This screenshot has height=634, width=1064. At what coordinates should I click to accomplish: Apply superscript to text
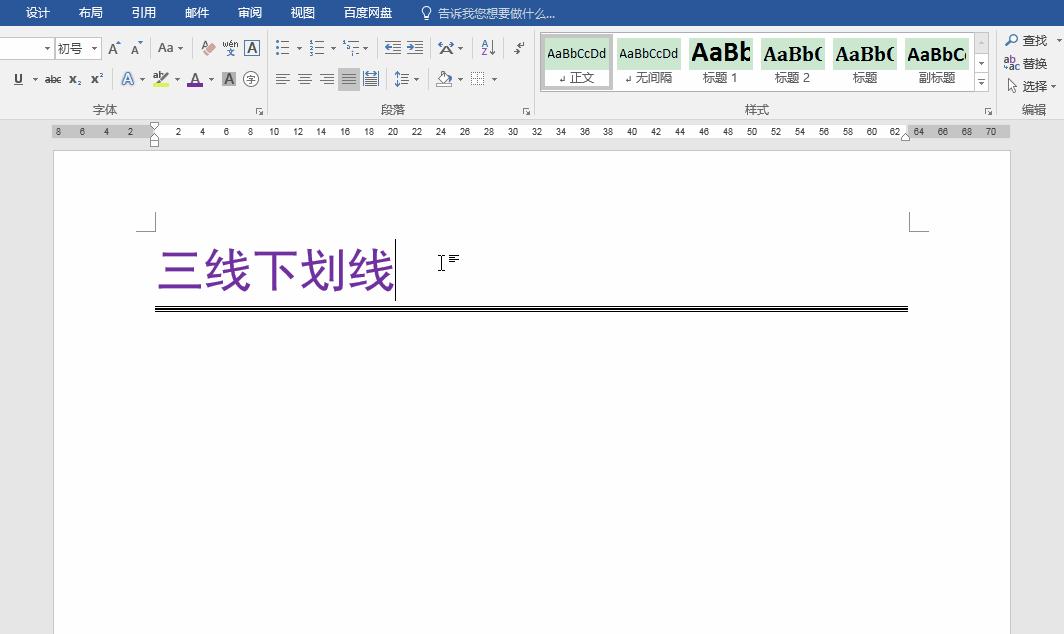pos(97,79)
